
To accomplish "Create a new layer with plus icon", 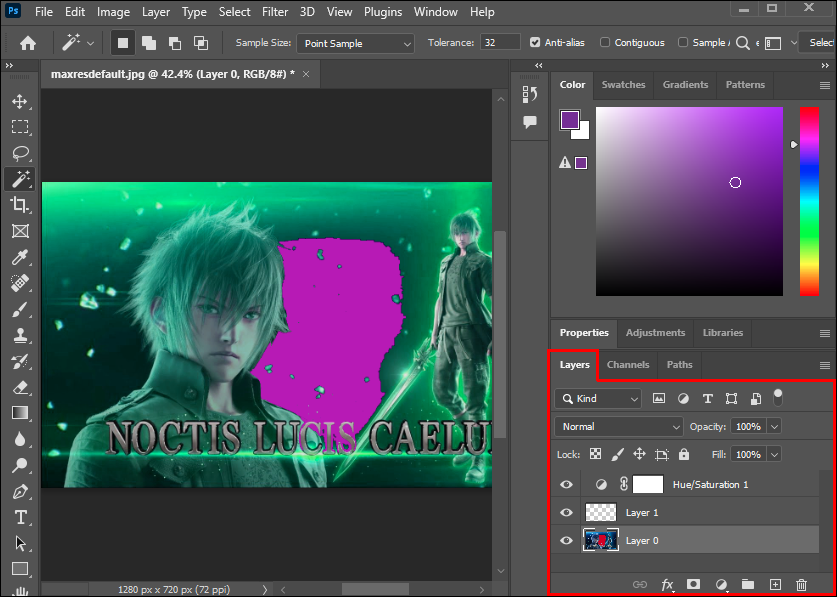I will 774,584.
